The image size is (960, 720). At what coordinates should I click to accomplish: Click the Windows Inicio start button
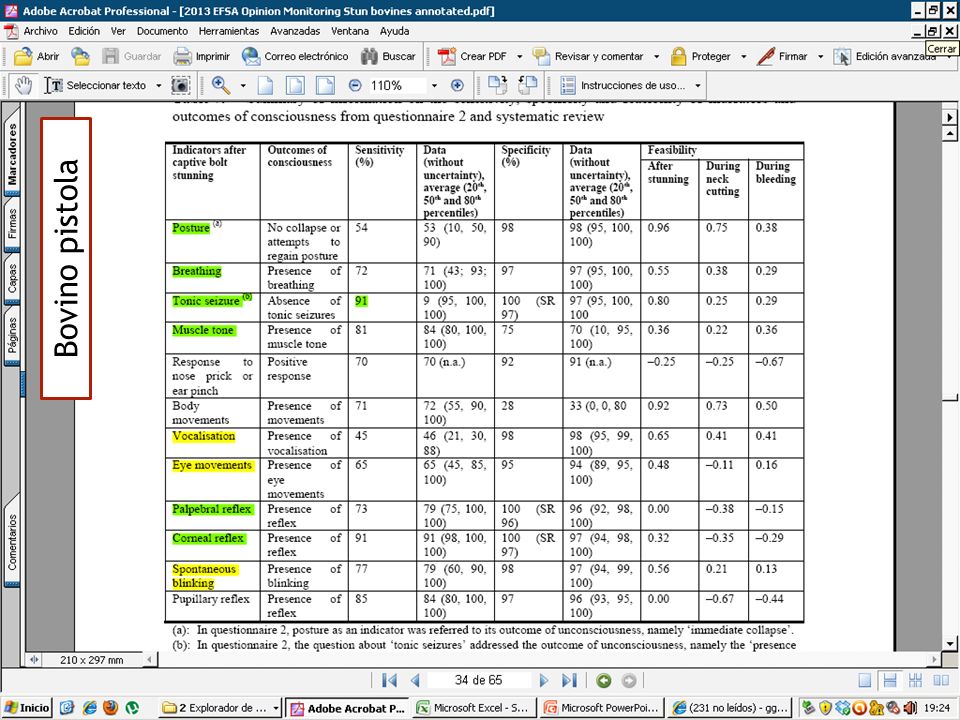[27, 708]
